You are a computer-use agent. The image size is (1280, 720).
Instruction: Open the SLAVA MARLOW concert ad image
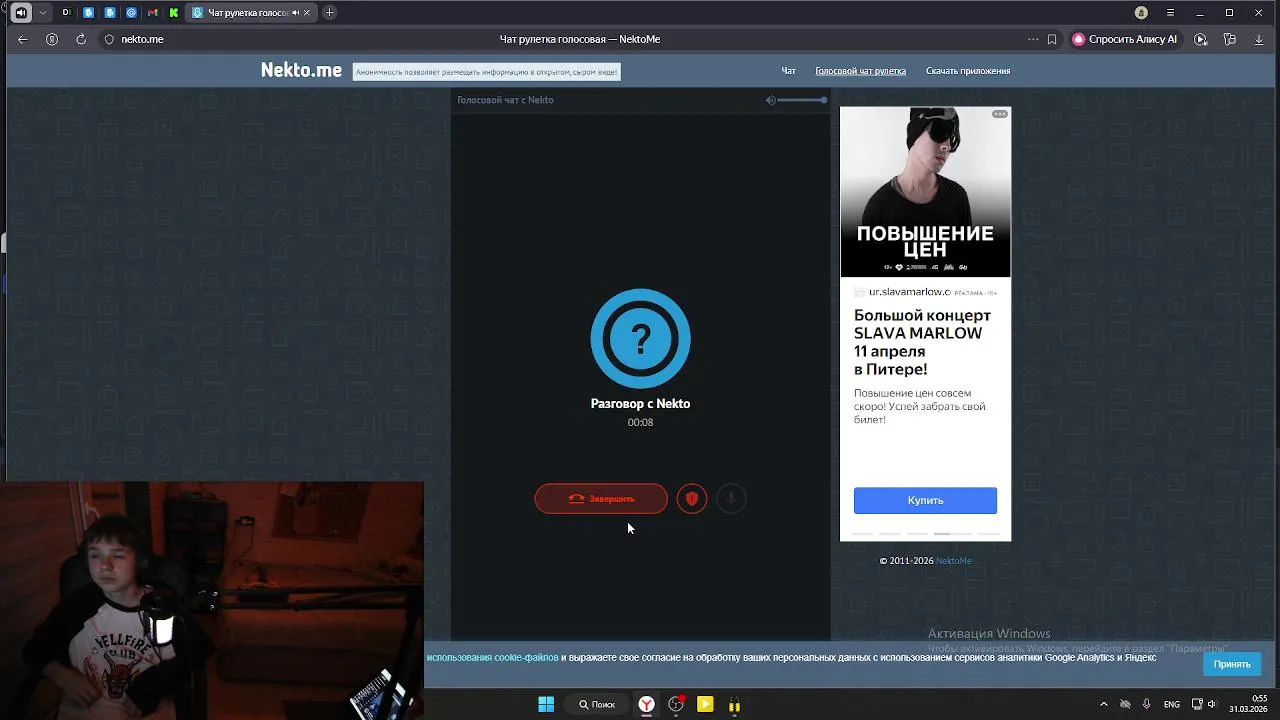925,191
